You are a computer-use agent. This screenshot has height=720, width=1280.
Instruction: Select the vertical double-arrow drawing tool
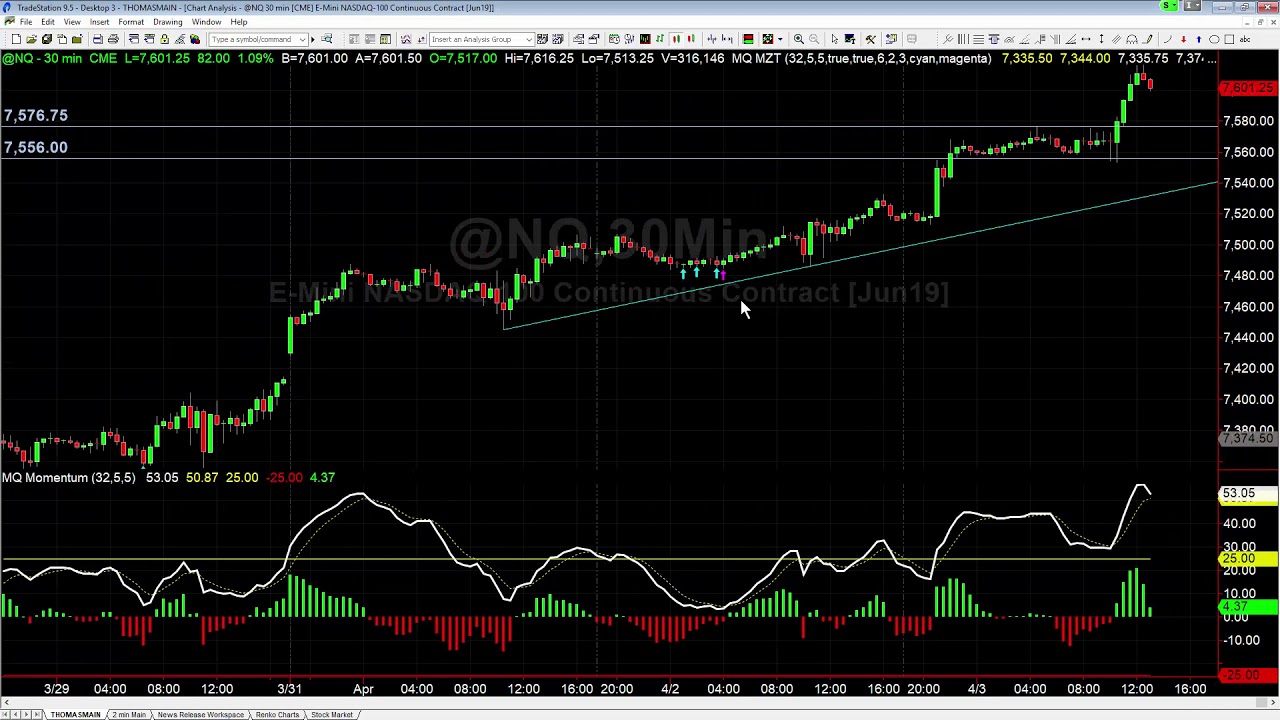[1101, 39]
